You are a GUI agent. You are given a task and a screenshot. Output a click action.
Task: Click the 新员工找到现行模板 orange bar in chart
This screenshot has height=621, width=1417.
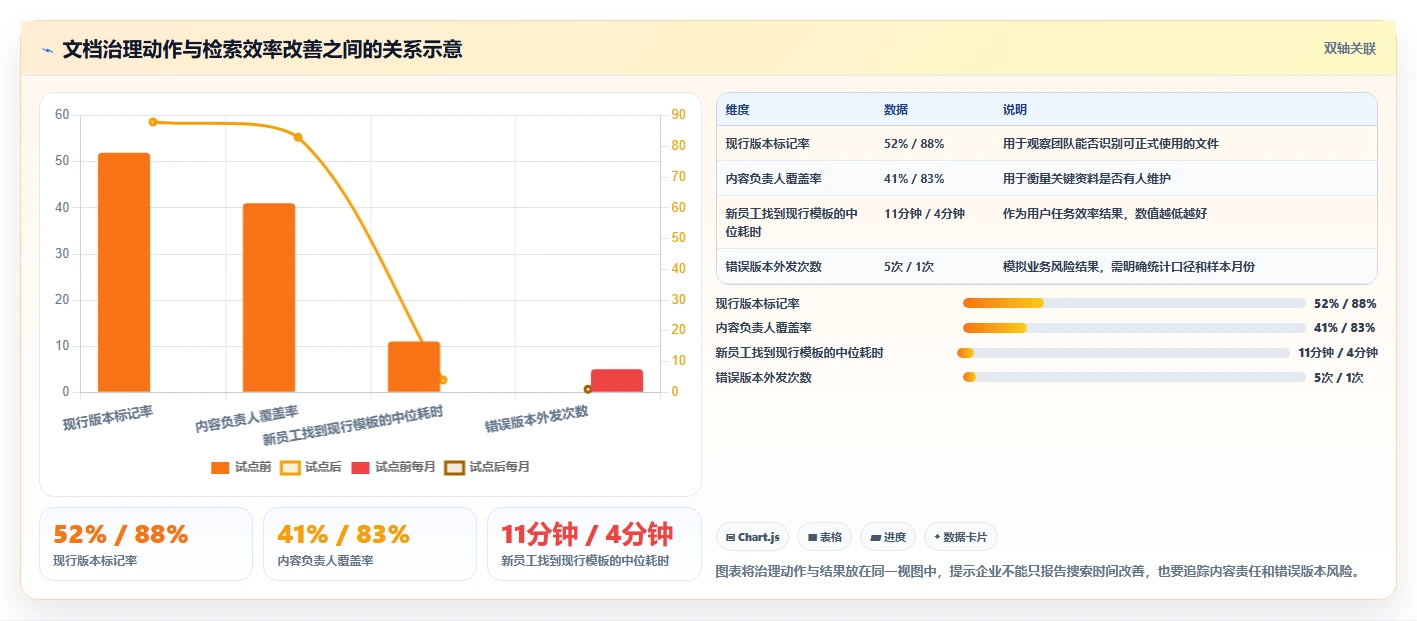pyautogui.click(x=414, y=367)
